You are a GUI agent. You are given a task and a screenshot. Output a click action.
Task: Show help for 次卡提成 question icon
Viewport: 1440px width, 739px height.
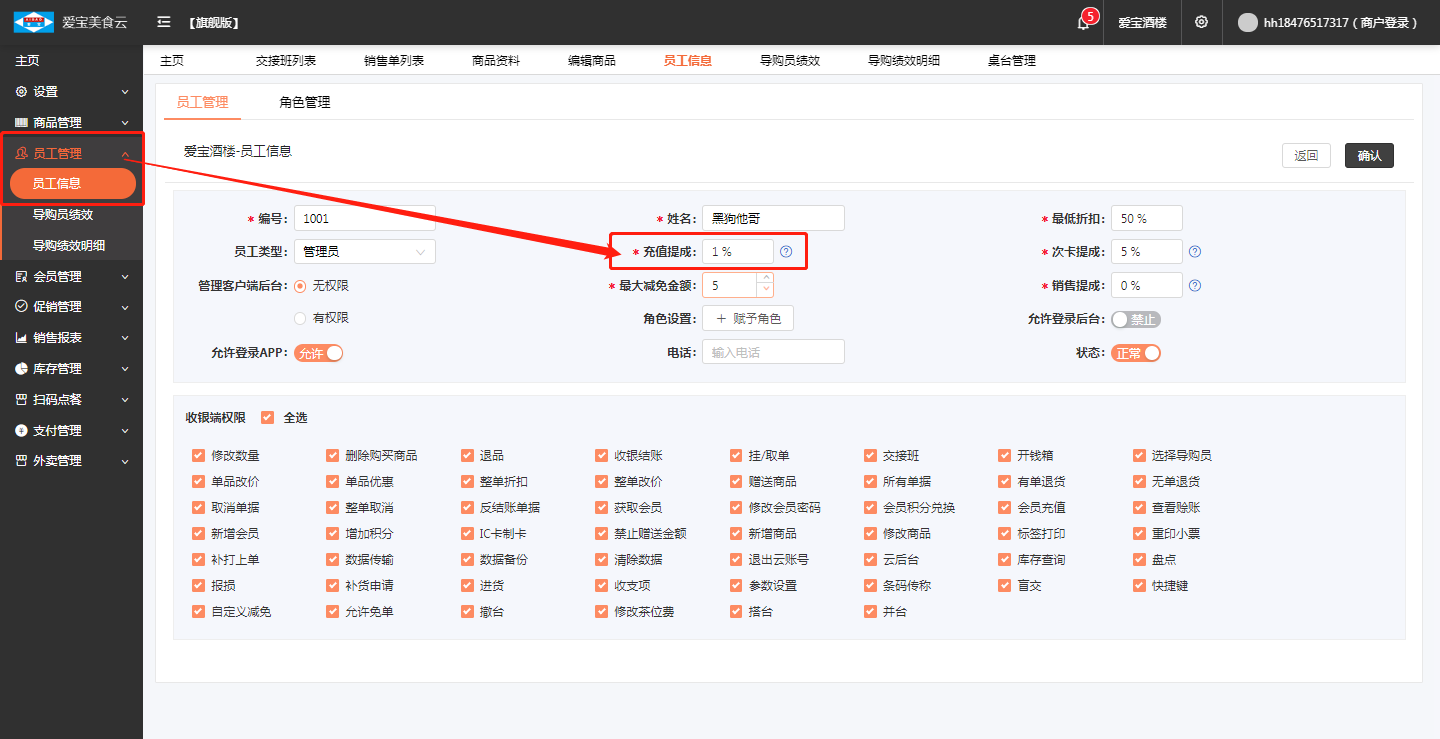click(1195, 252)
